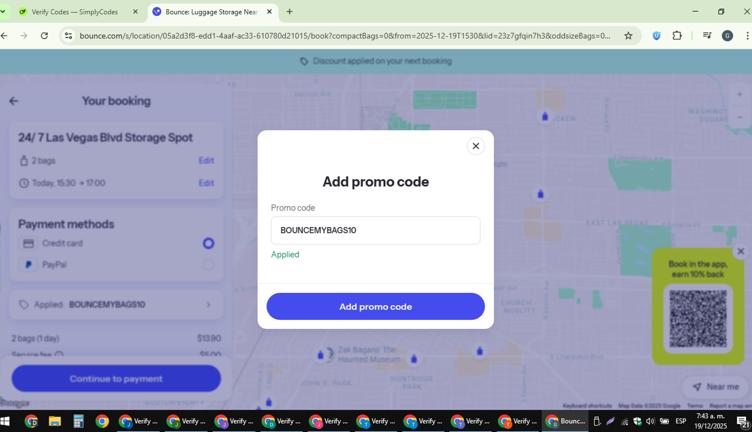Screen dimensions: 752x432
Task: Click the QR code image
Action: pos(698,319)
